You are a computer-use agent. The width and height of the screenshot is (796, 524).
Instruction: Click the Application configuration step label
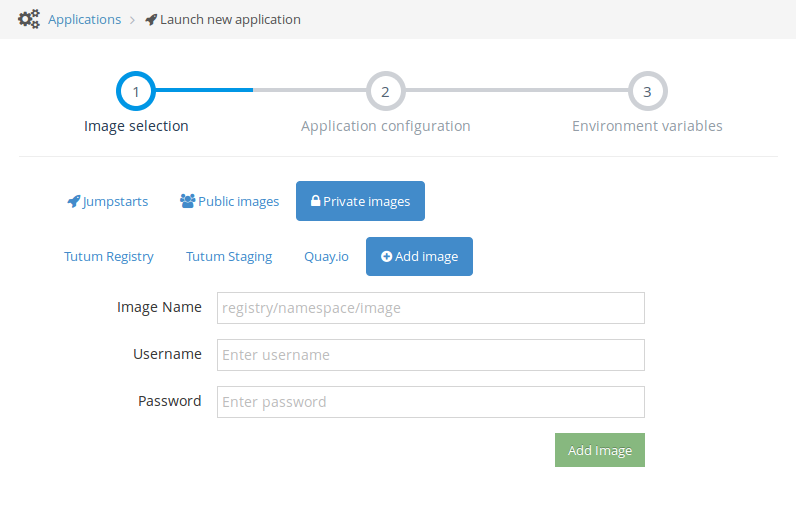[x=385, y=126]
